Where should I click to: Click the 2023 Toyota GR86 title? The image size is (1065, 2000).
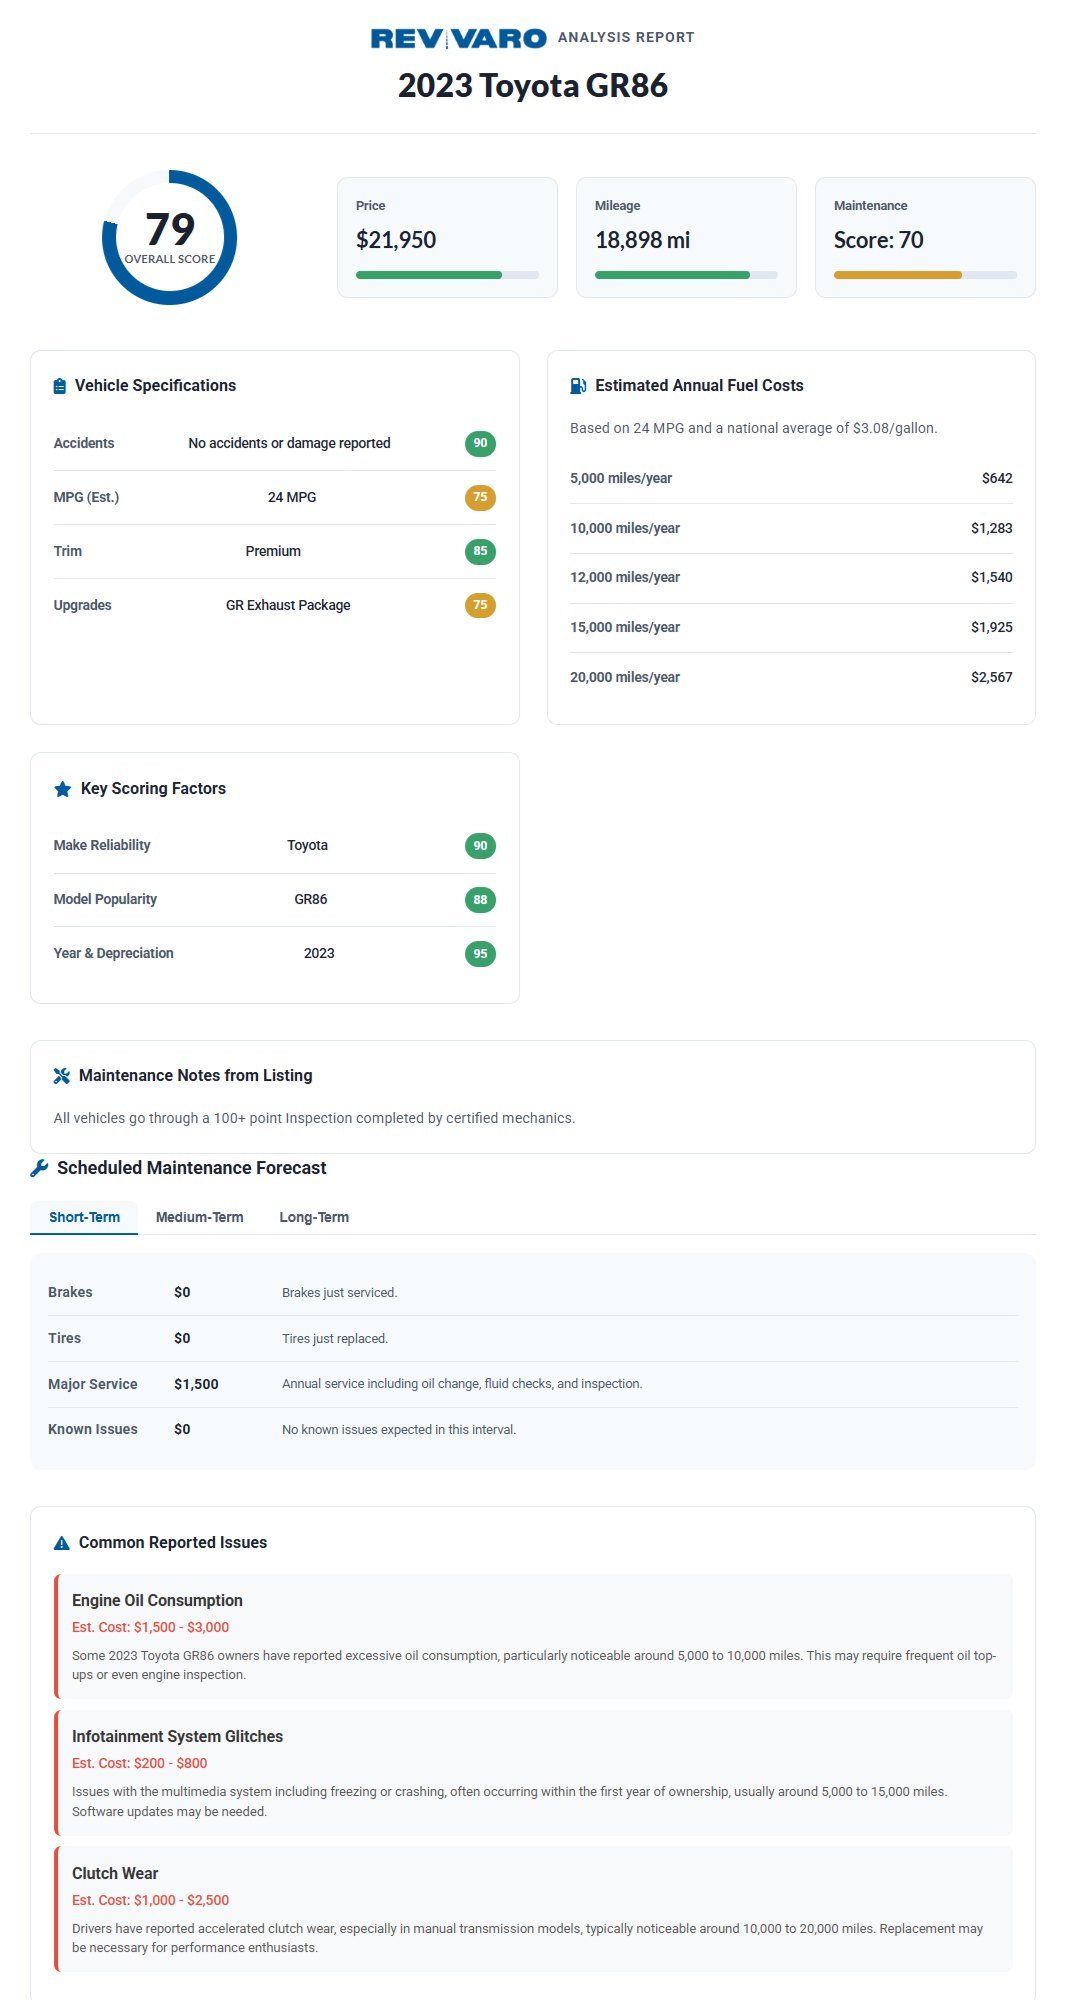[533, 86]
